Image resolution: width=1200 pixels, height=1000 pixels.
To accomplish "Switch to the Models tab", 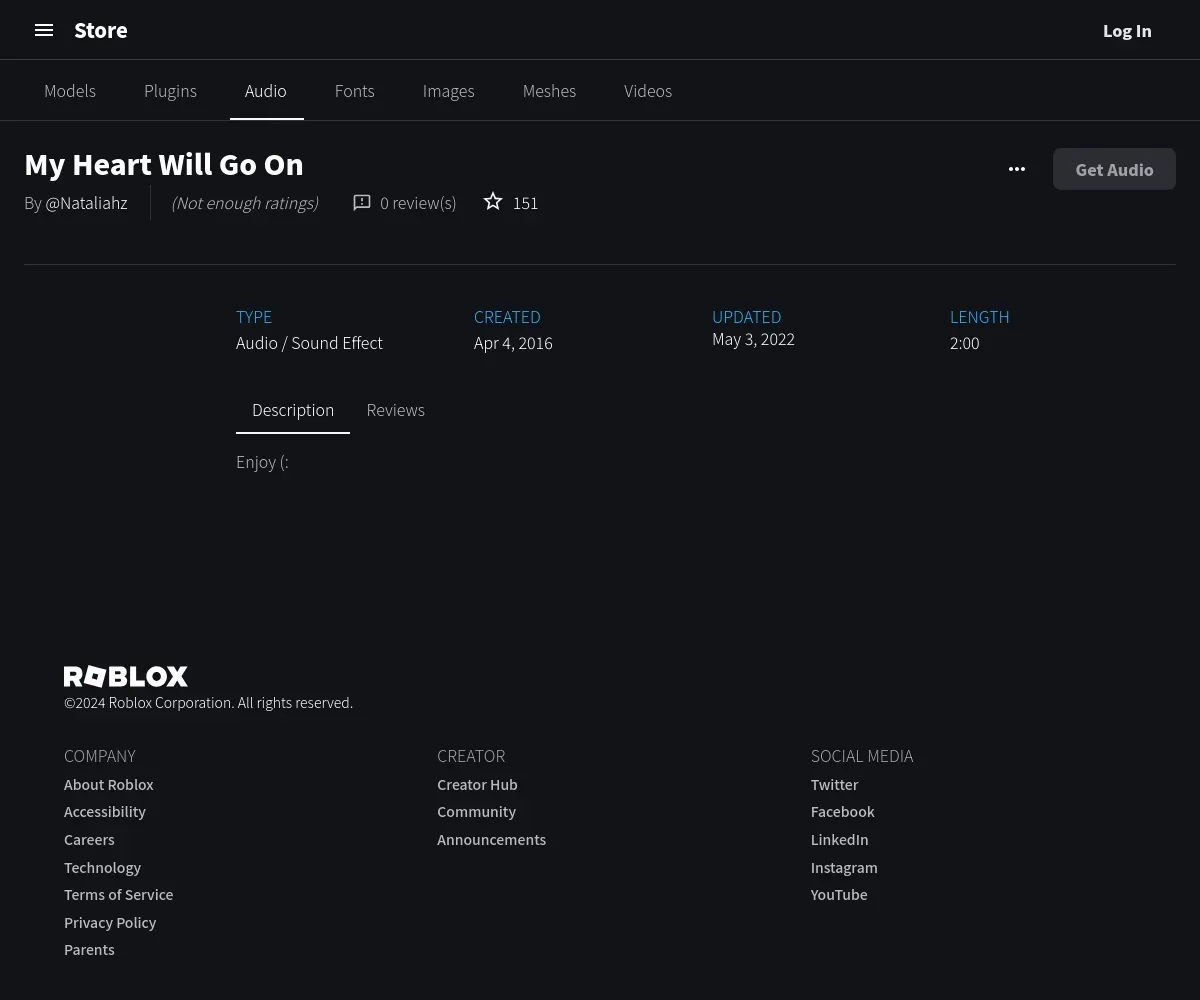I will tap(70, 91).
